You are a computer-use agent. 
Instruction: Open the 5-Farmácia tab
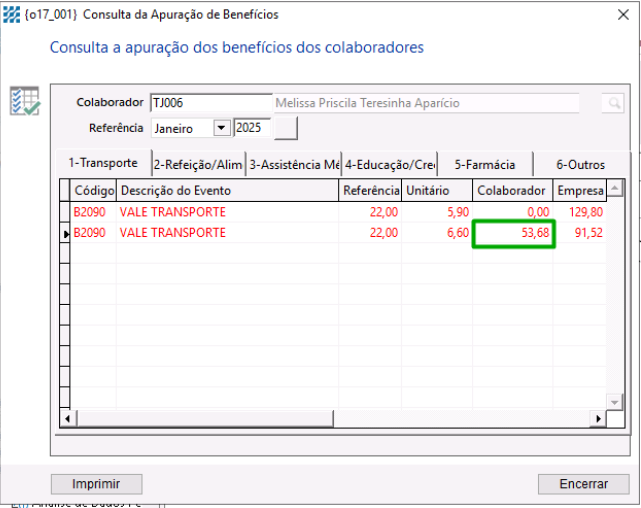pyautogui.click(x=484, y=164)
